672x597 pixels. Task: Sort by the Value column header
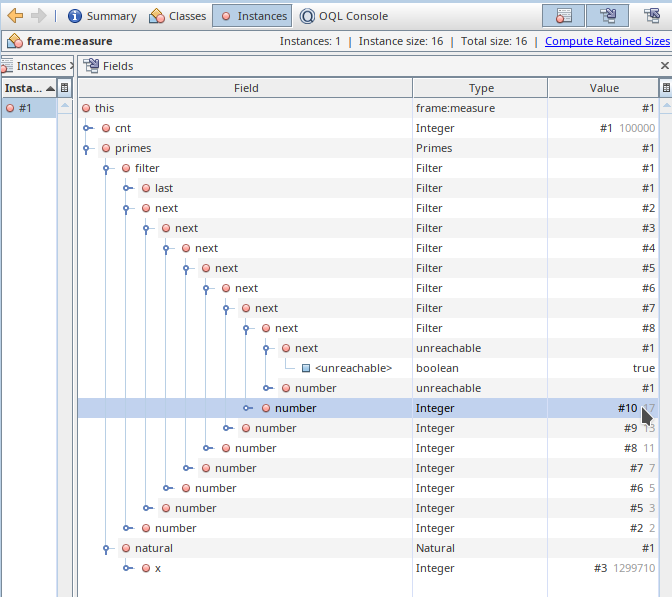pyautogui.click(x=603, y=88)
